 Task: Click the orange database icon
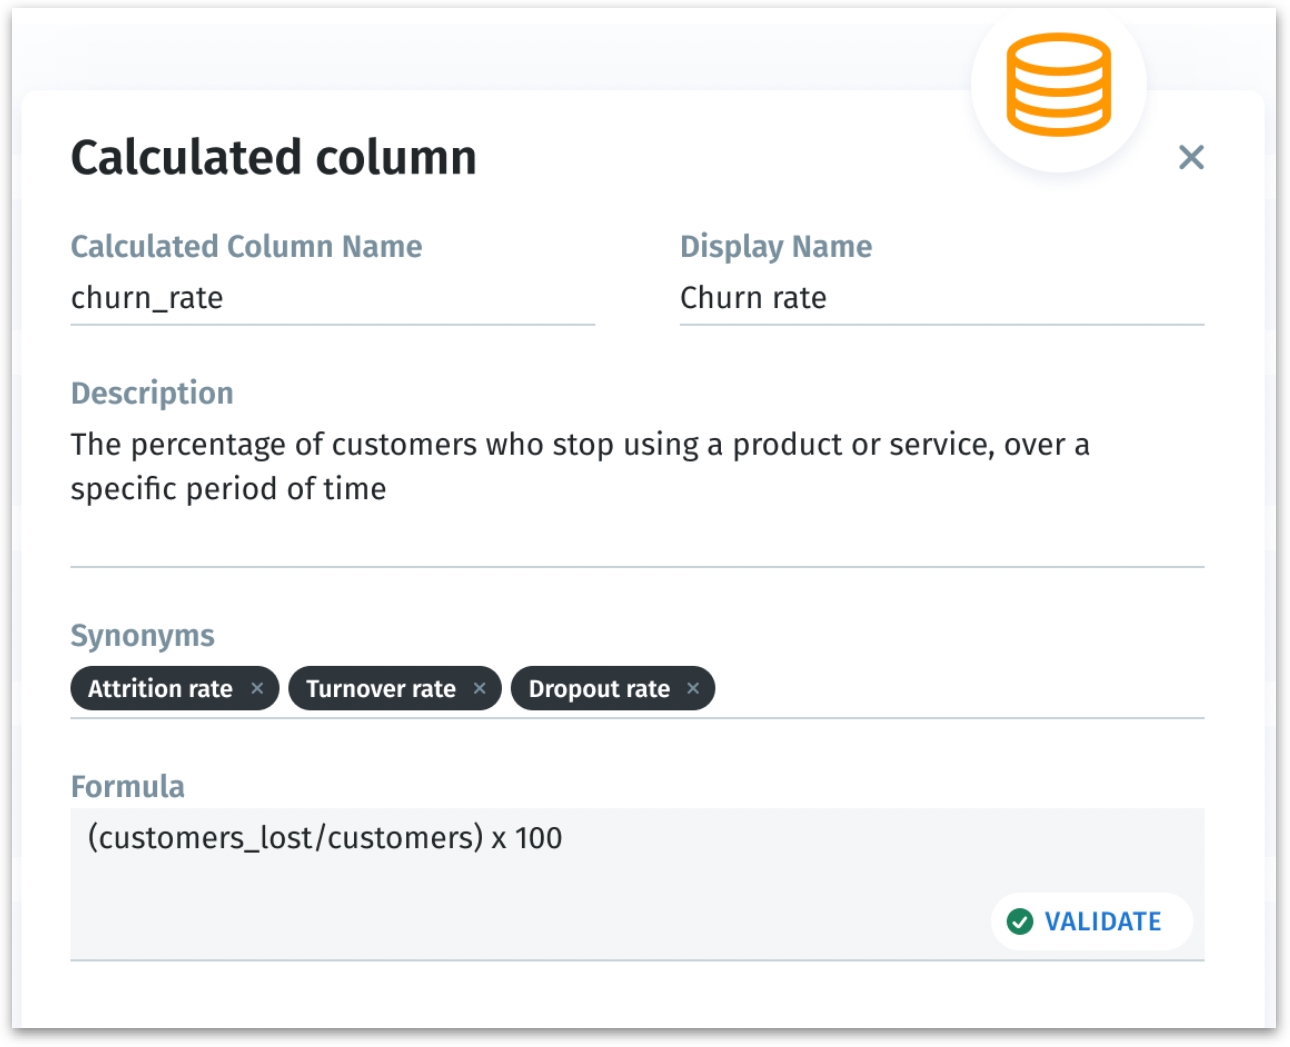[x=1058, y=84]
